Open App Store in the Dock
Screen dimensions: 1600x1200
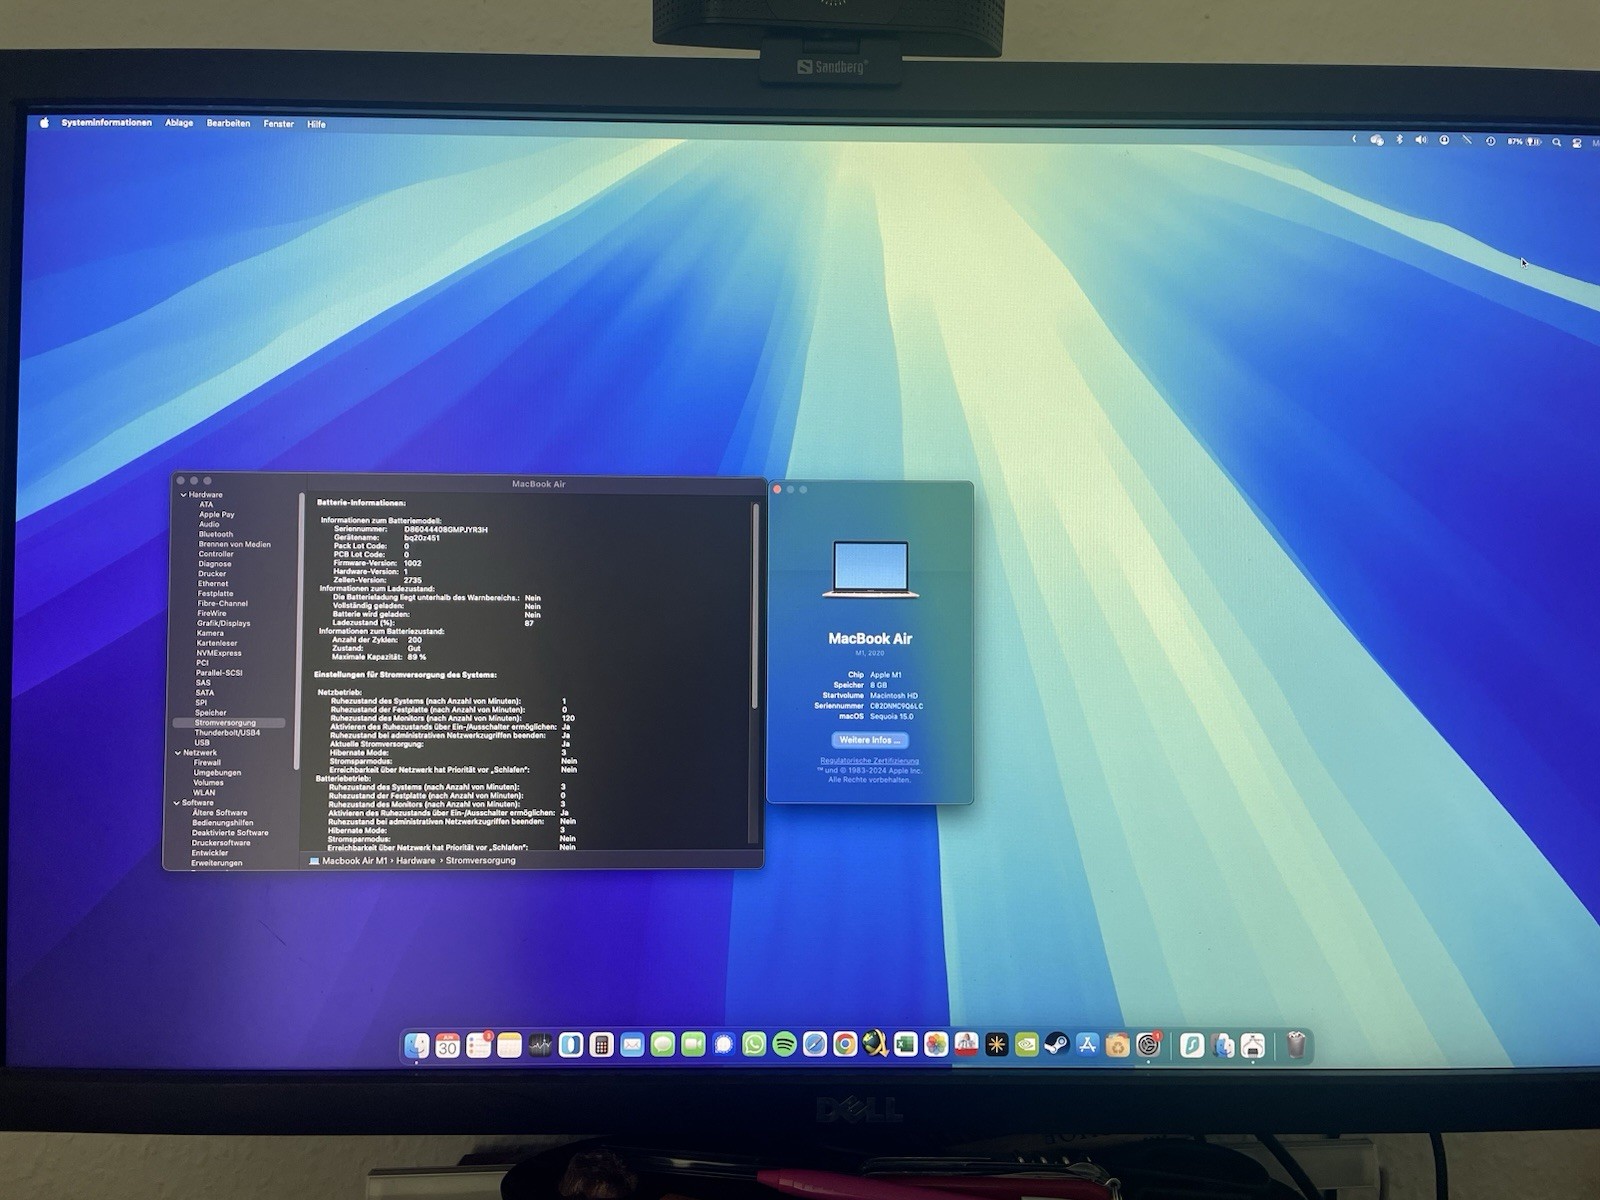pyautogui.click(x=1087, y=1046)
